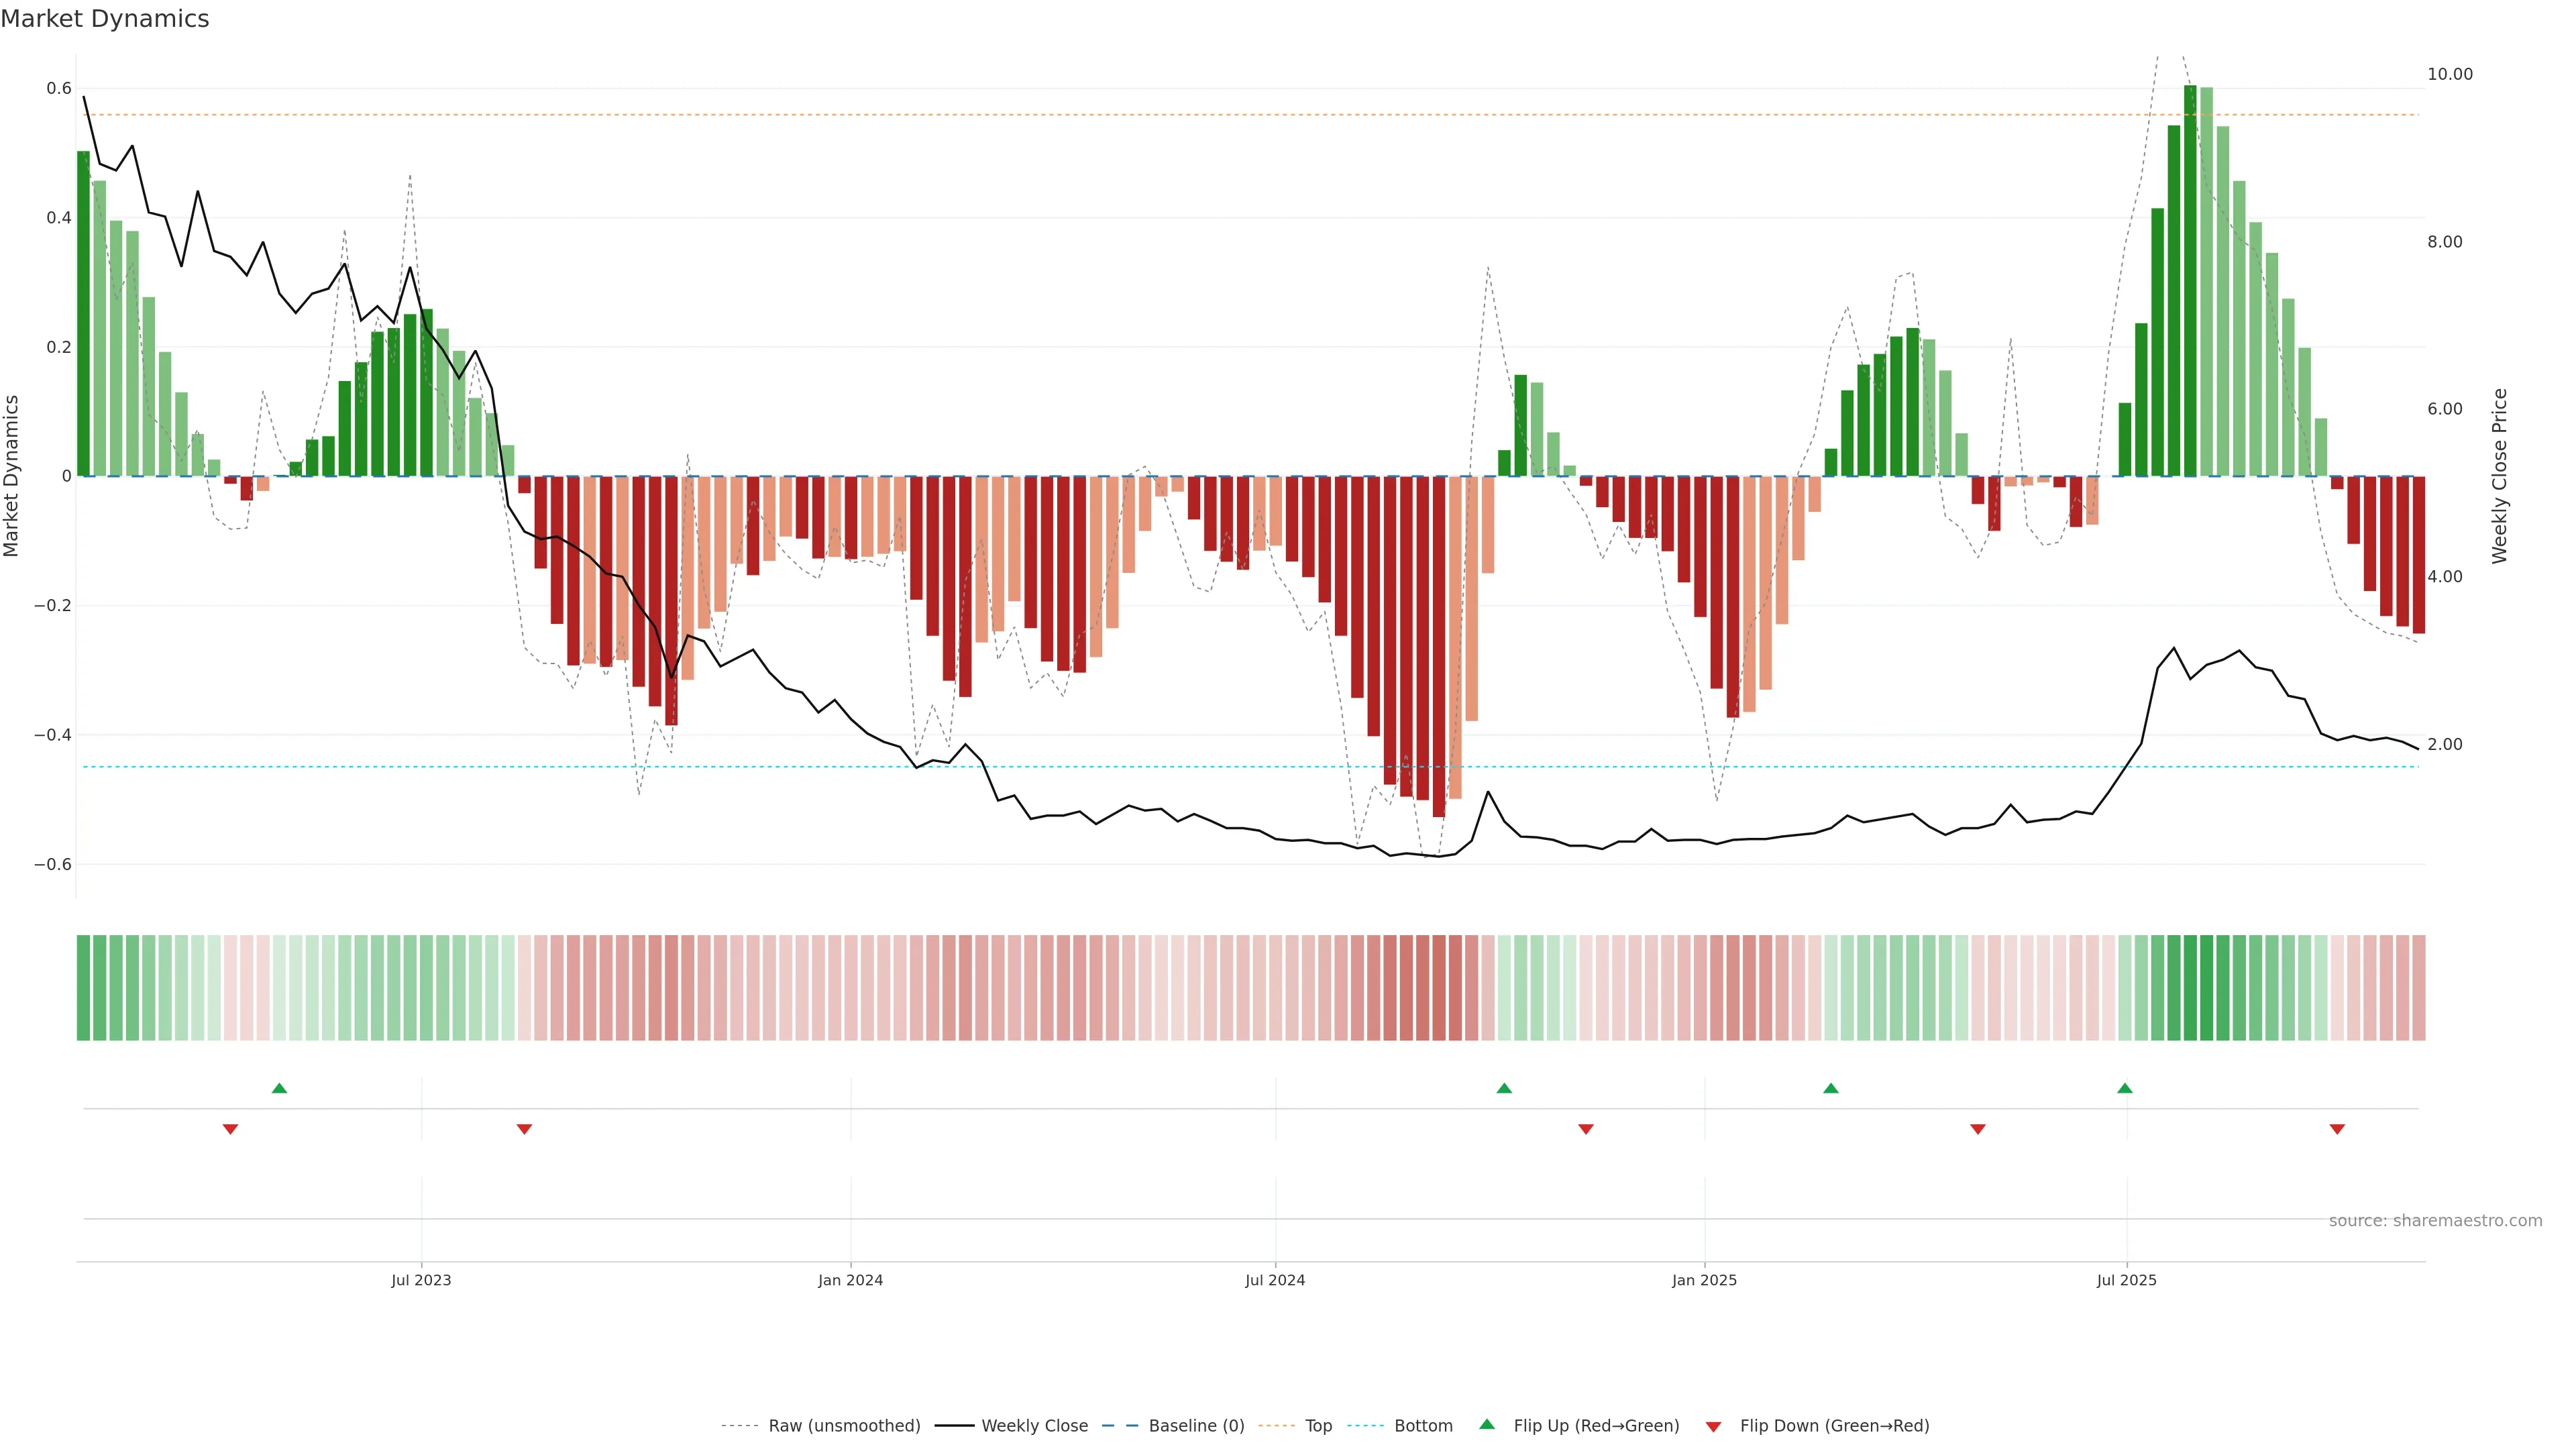Click the red triangle icon in the legend
2576x1449 pixels.
[x=1713, y=1427]
